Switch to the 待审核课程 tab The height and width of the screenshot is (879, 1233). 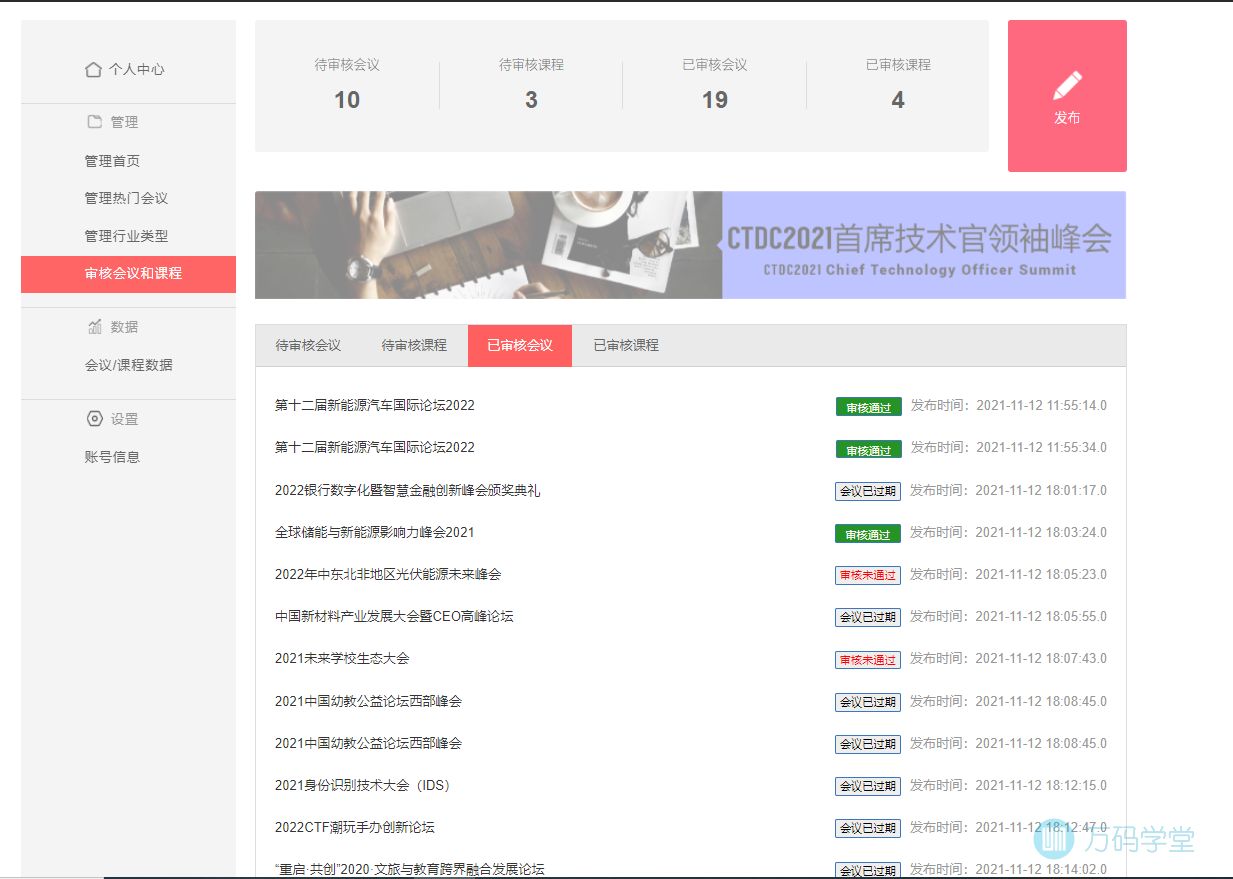pos(414,346)
